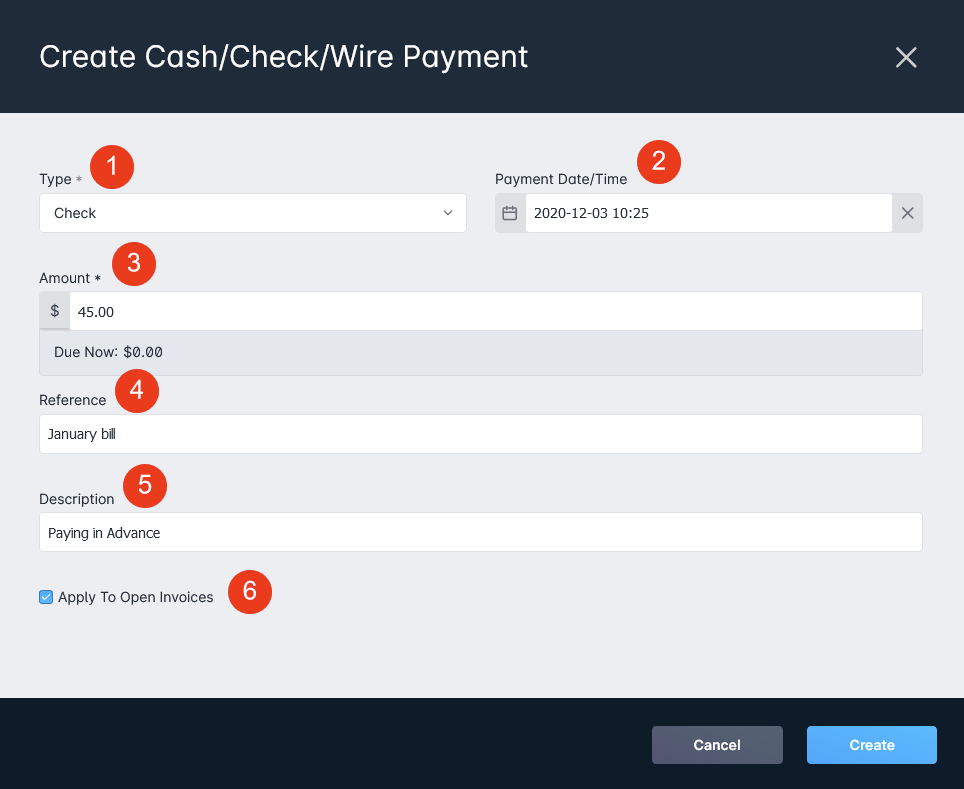This screenshot has width=964, height=789.
Task: Open the Type dropdown showing Check
Action: click(x=253, y=213)
